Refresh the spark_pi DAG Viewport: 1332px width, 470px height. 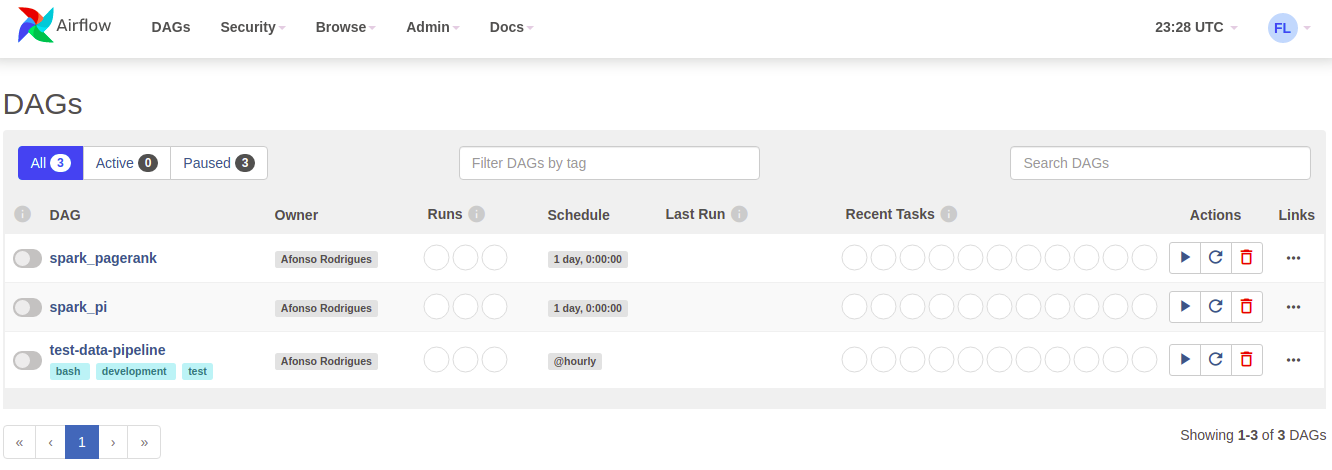1216,307
